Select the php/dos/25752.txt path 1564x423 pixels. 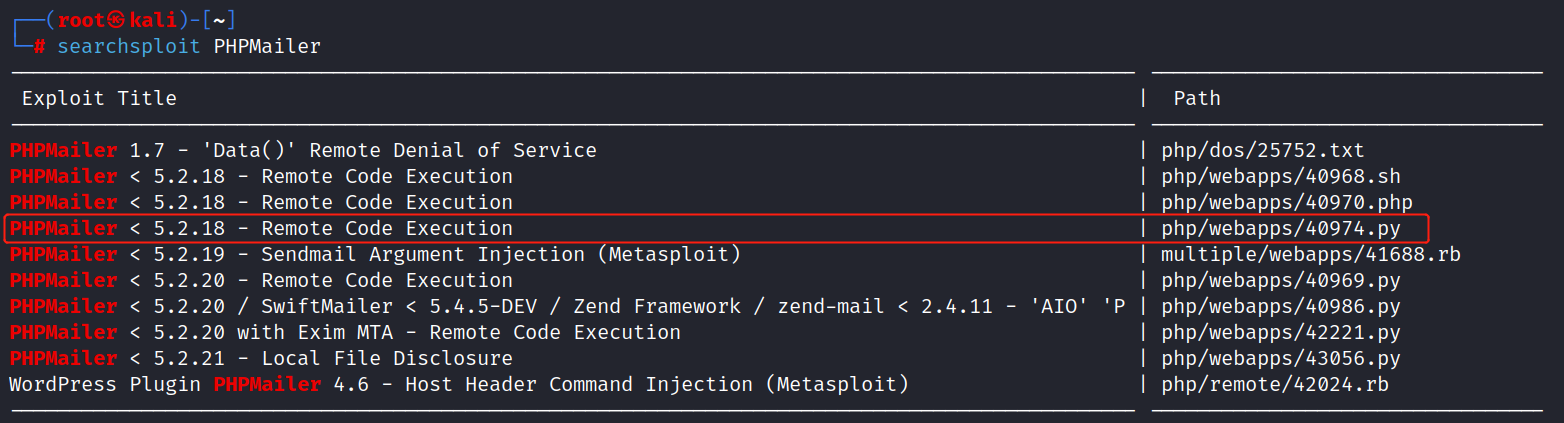click(x=1262, y=150)
